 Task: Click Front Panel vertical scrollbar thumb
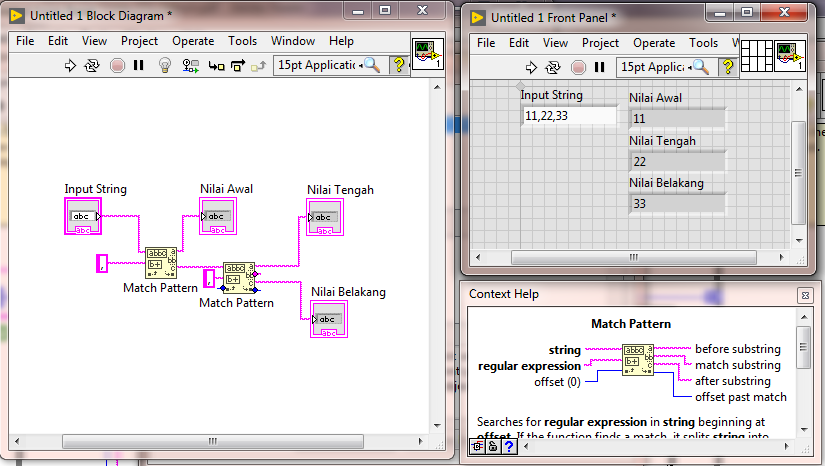click(x=798, y=173)
